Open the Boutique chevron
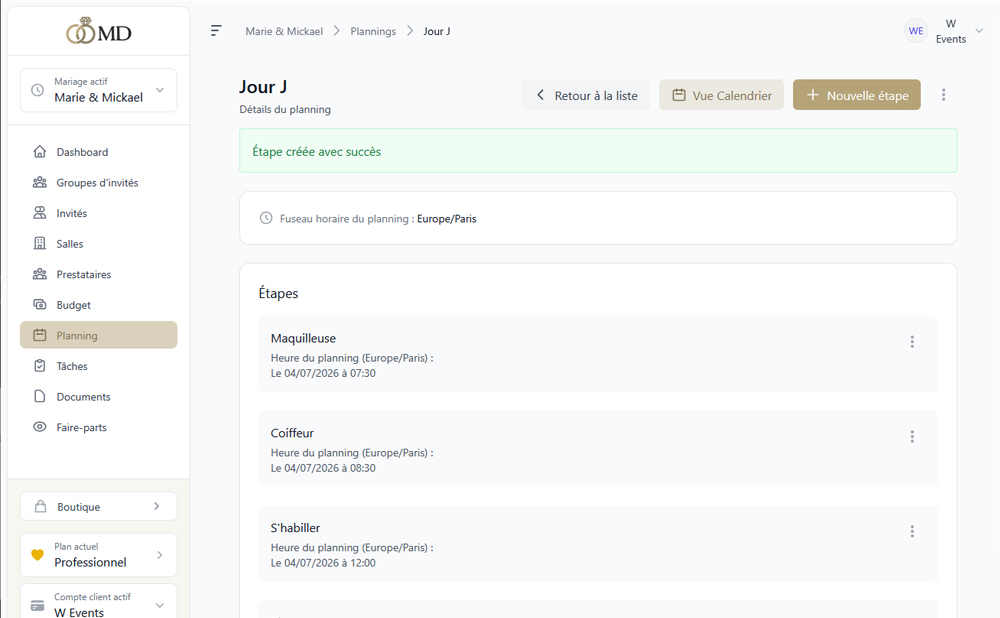 [x=157, y=506]
